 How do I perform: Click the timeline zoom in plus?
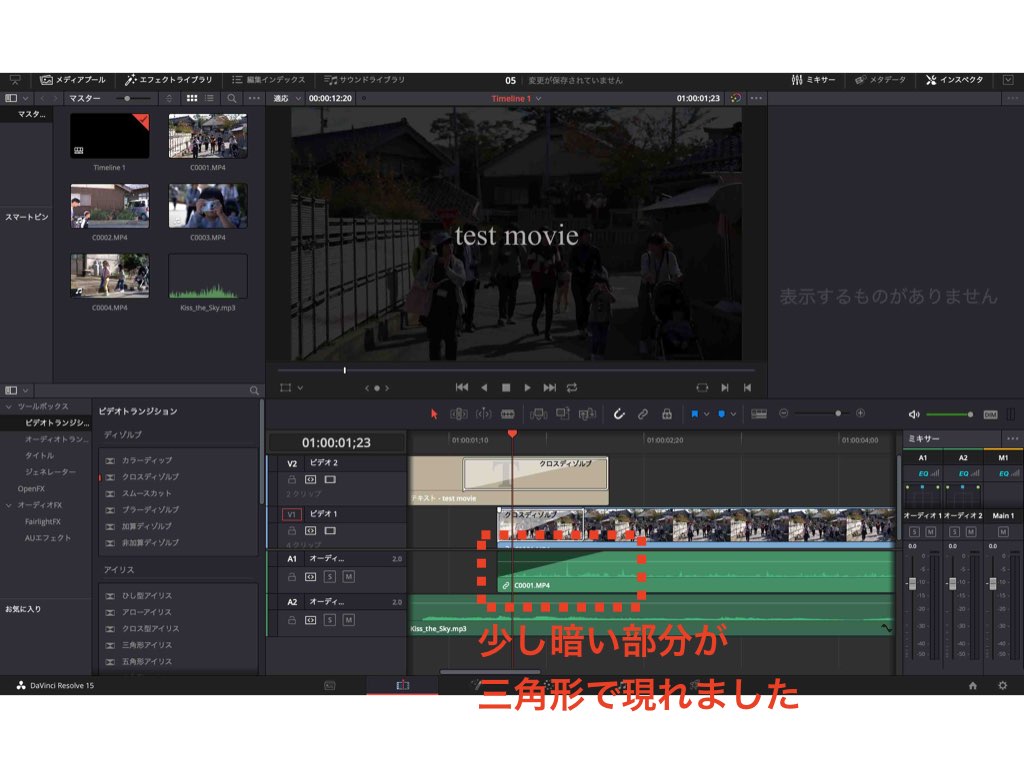[861, 413]
